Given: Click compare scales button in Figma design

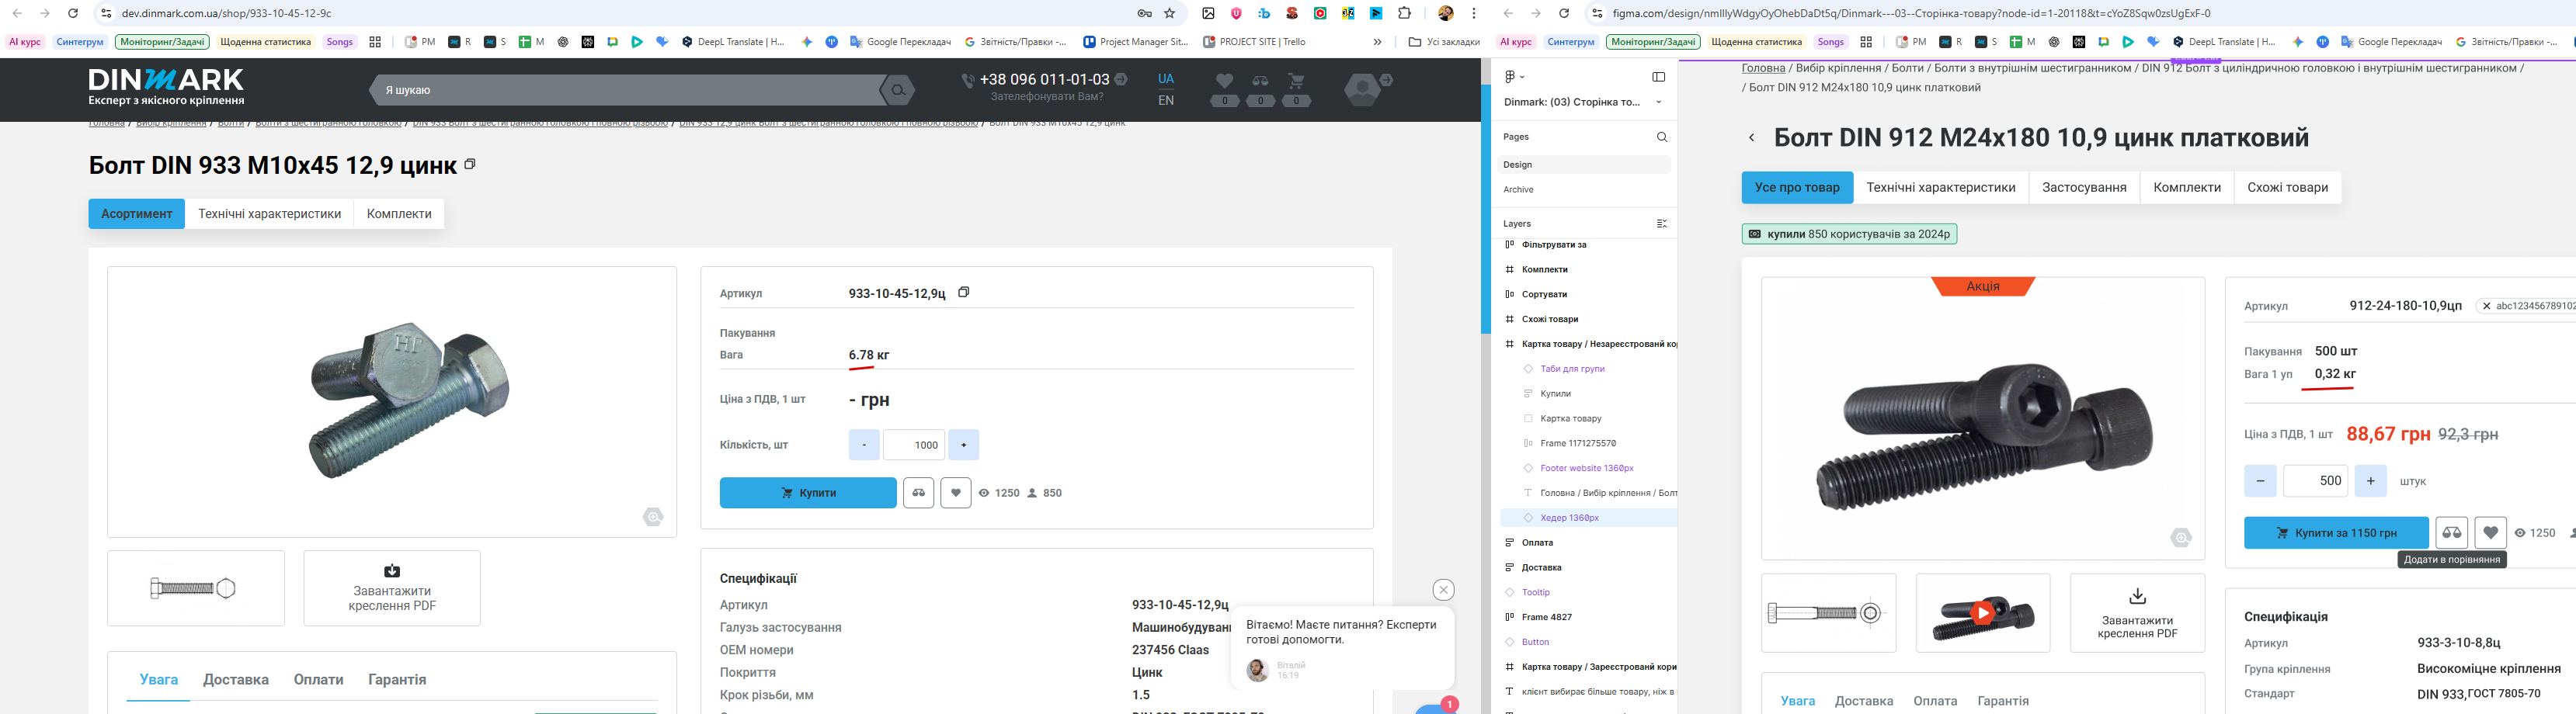Looking at the screenshot, I should coord(2451,533).
